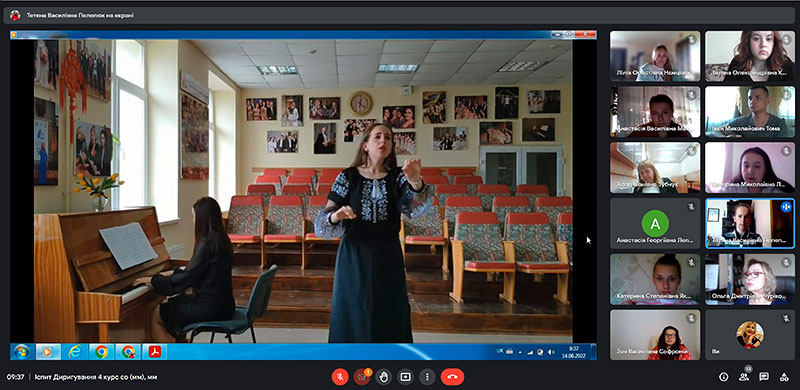The image size is (800, 390).
Task: Select Катерина Степанівна participant tile
Action: 655,279
